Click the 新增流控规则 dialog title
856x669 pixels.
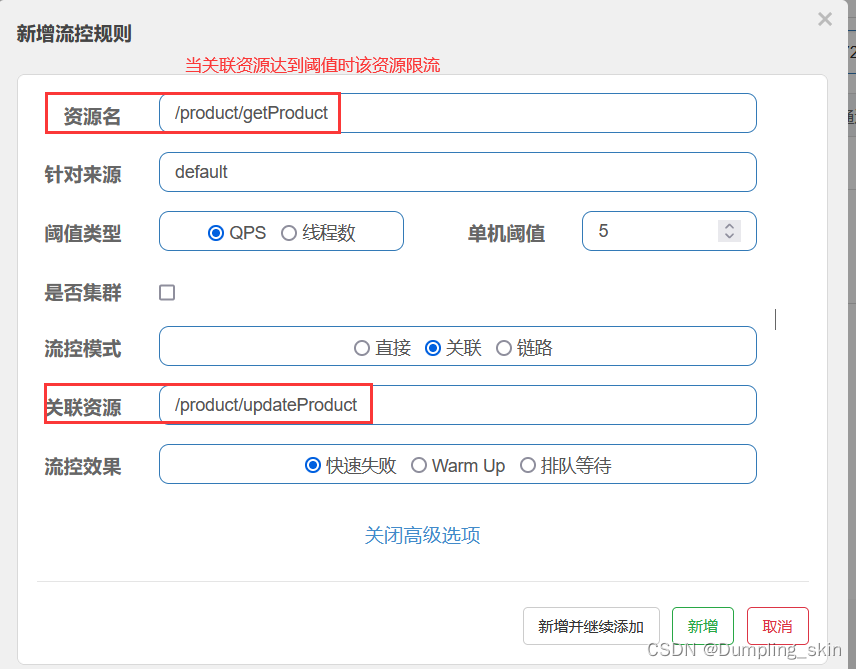[x=74, y=34]
